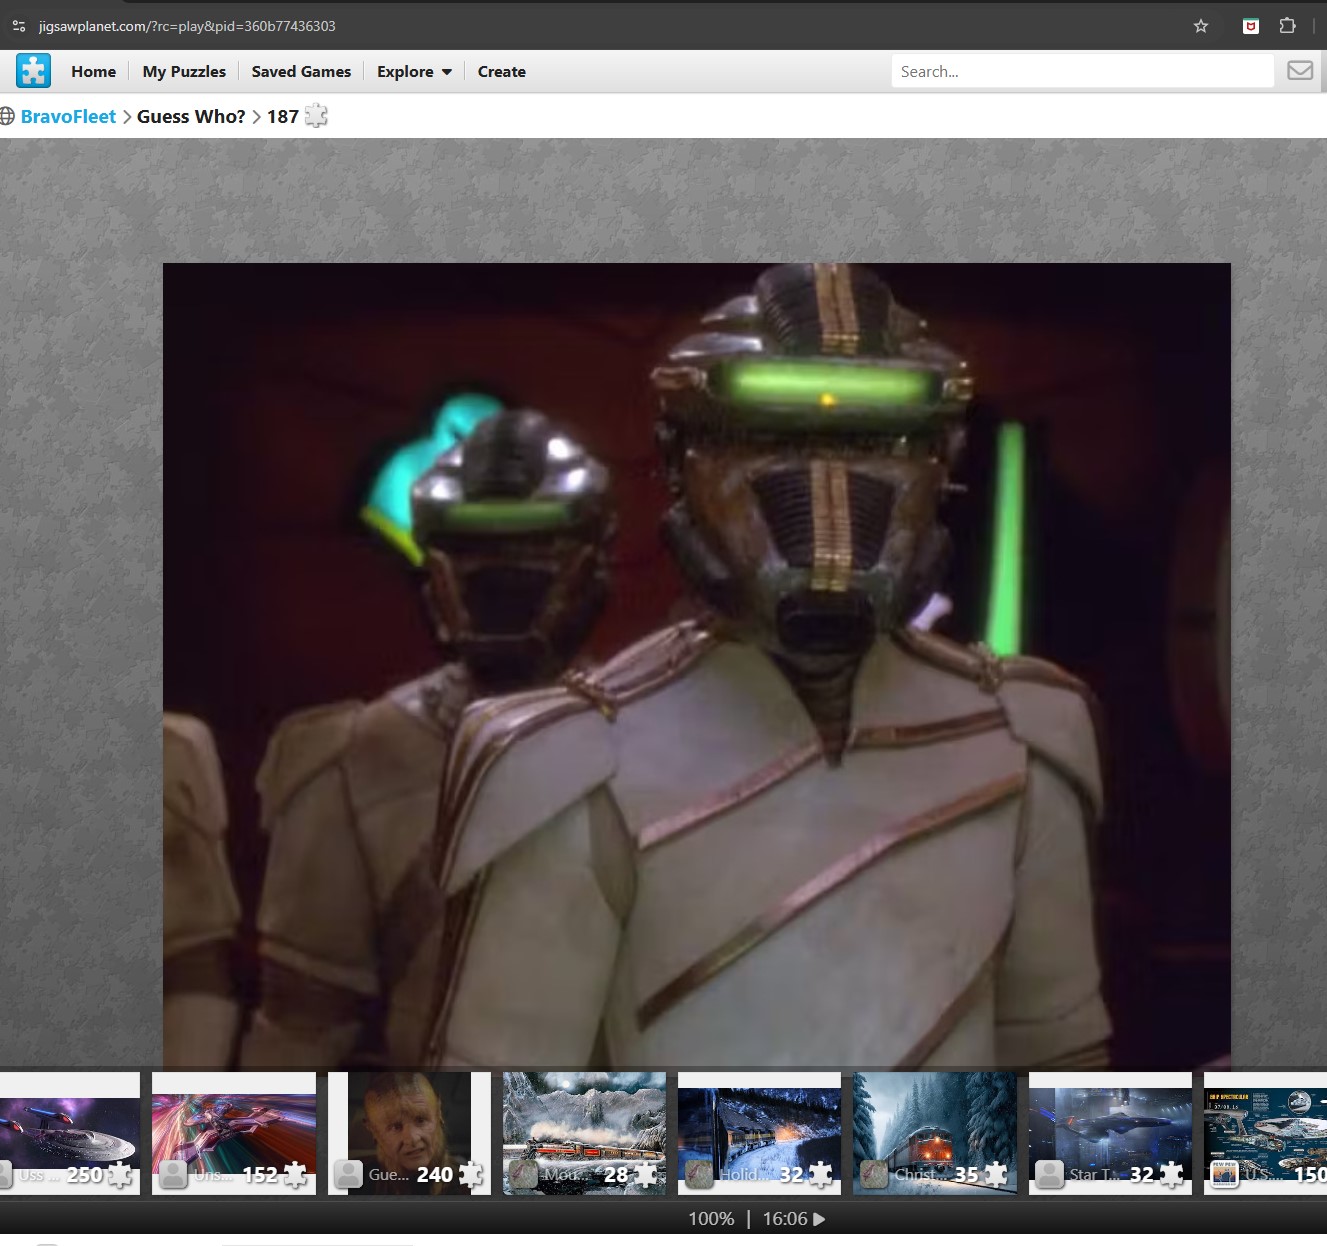Open the Create page
Viewport: 1327px width, 1246px height.
[x=501, y=71]
